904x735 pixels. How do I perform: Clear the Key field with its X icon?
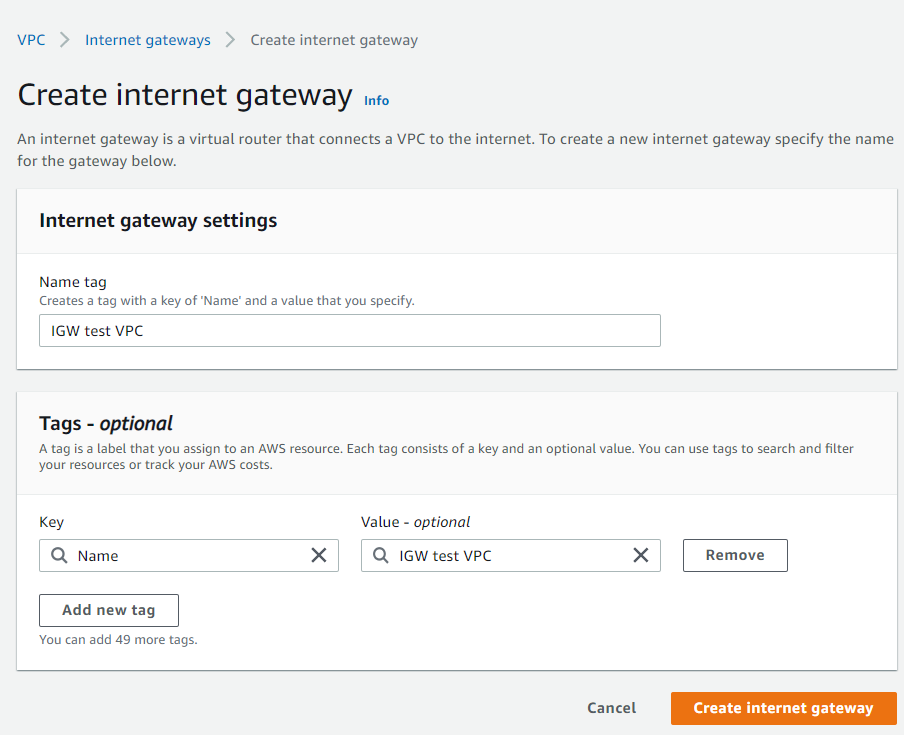tap(319, 555)
